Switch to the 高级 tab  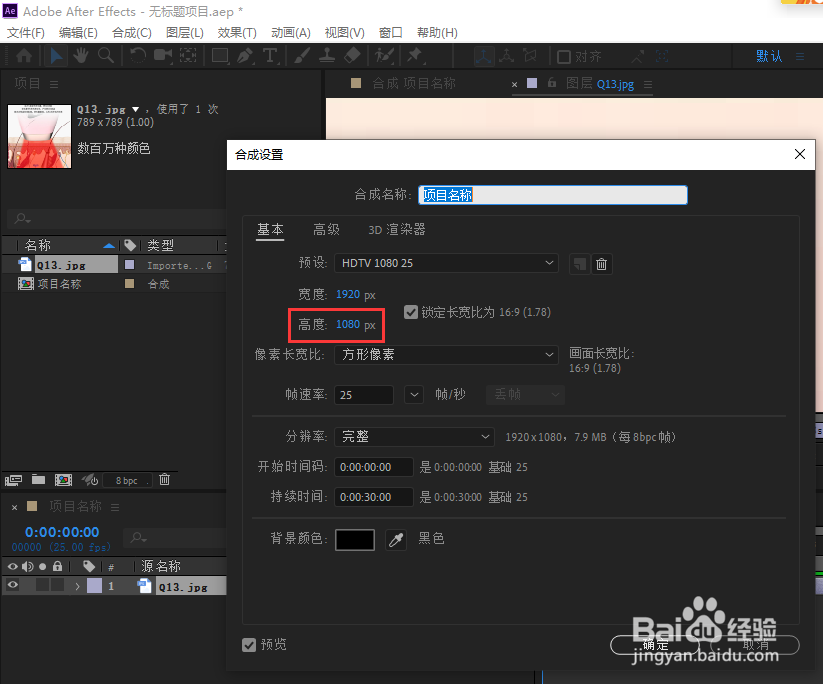[326, 229]
